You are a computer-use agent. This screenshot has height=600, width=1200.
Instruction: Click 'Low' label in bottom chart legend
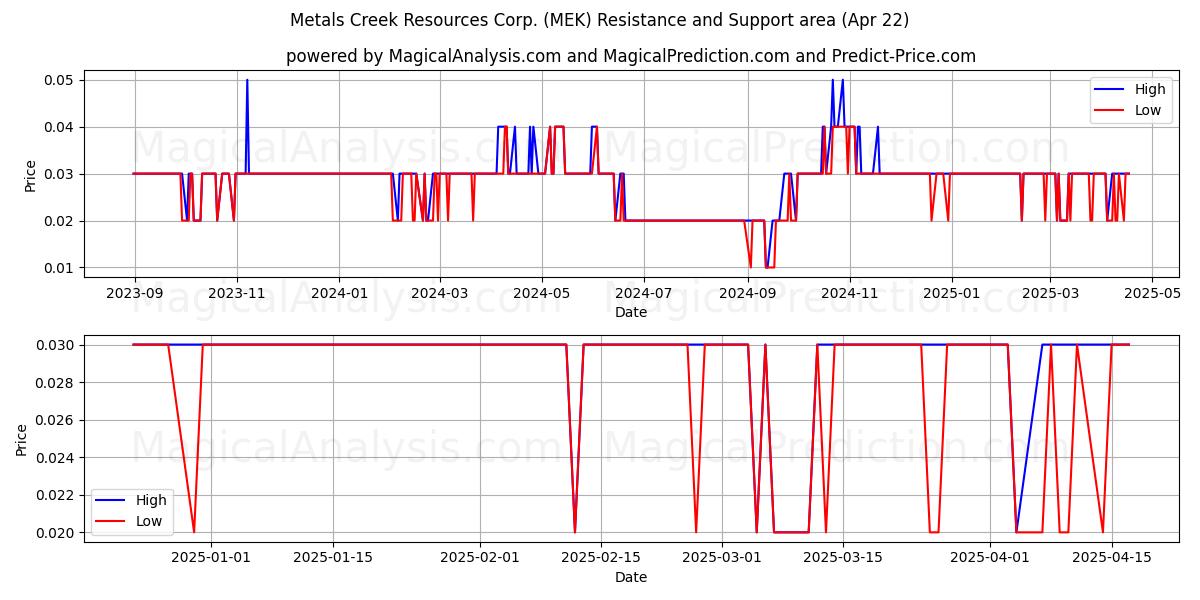(x=149, y=521)
